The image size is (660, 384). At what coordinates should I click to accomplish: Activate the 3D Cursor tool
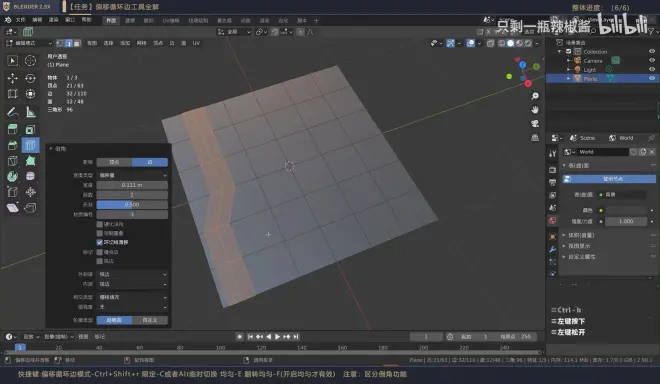click(x=30, y=61)
